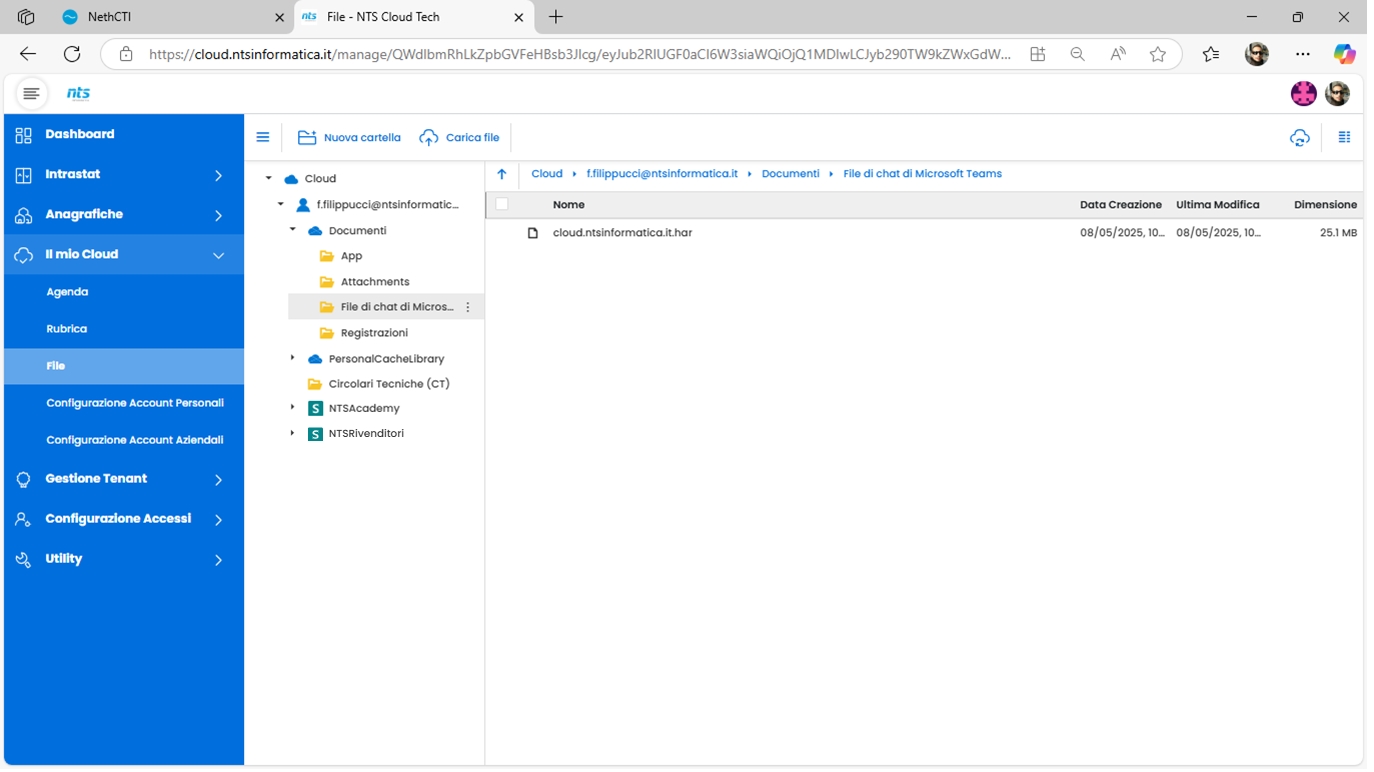Viewport: 1374px width, 772px height.
Task: Expand the Gestione Tenant chevron
Action: pos(218,480)
